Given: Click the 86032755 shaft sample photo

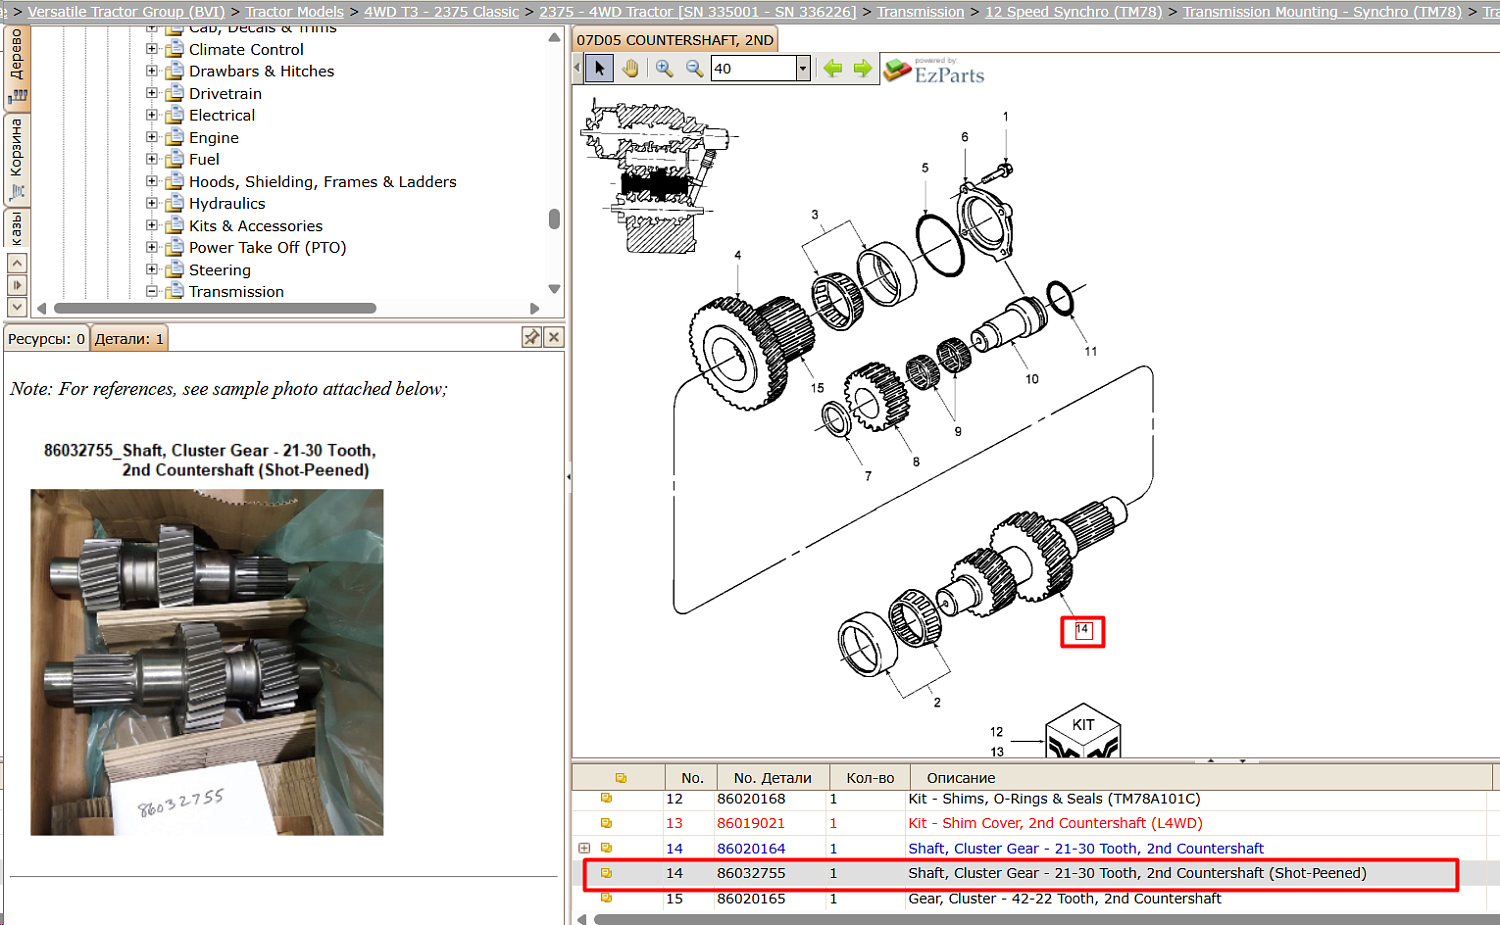Looking at the screenshot, I should point(207,662).
